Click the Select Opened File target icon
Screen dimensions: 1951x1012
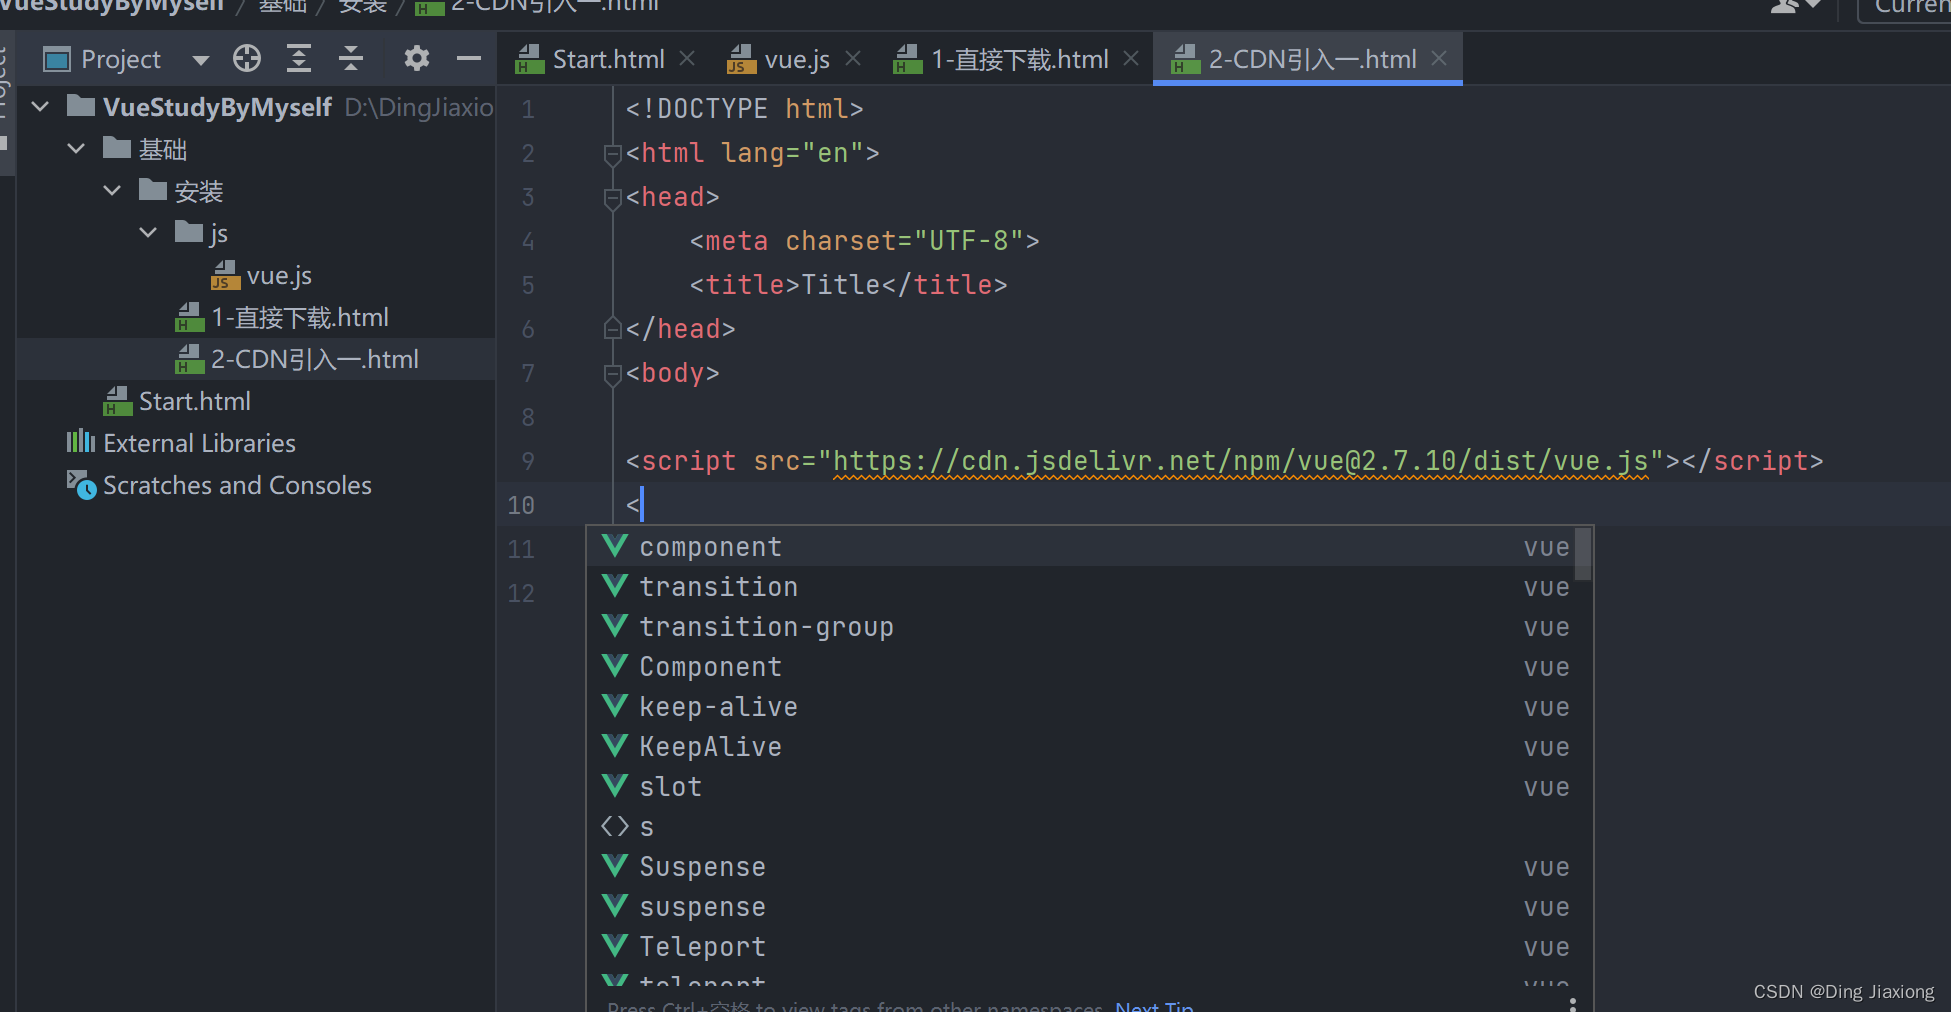point(246,58)
